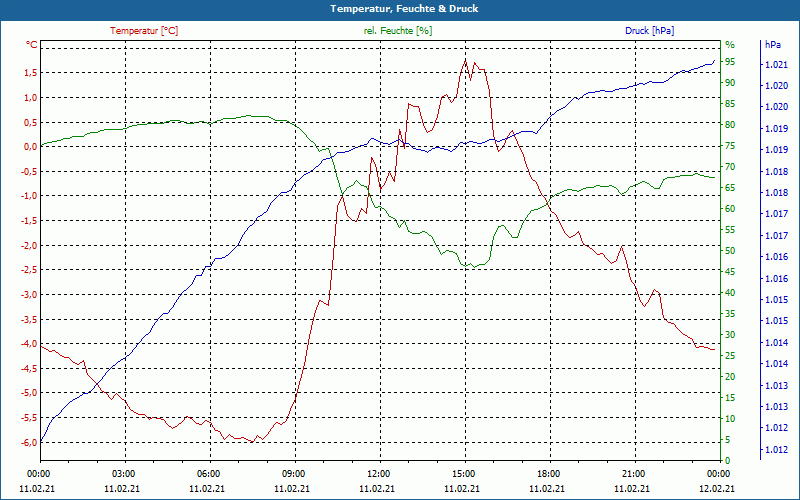Select the red Temperatur [°C] legend label
The image size is (800, 500).
pyautogui.click(x=144, y=31)
